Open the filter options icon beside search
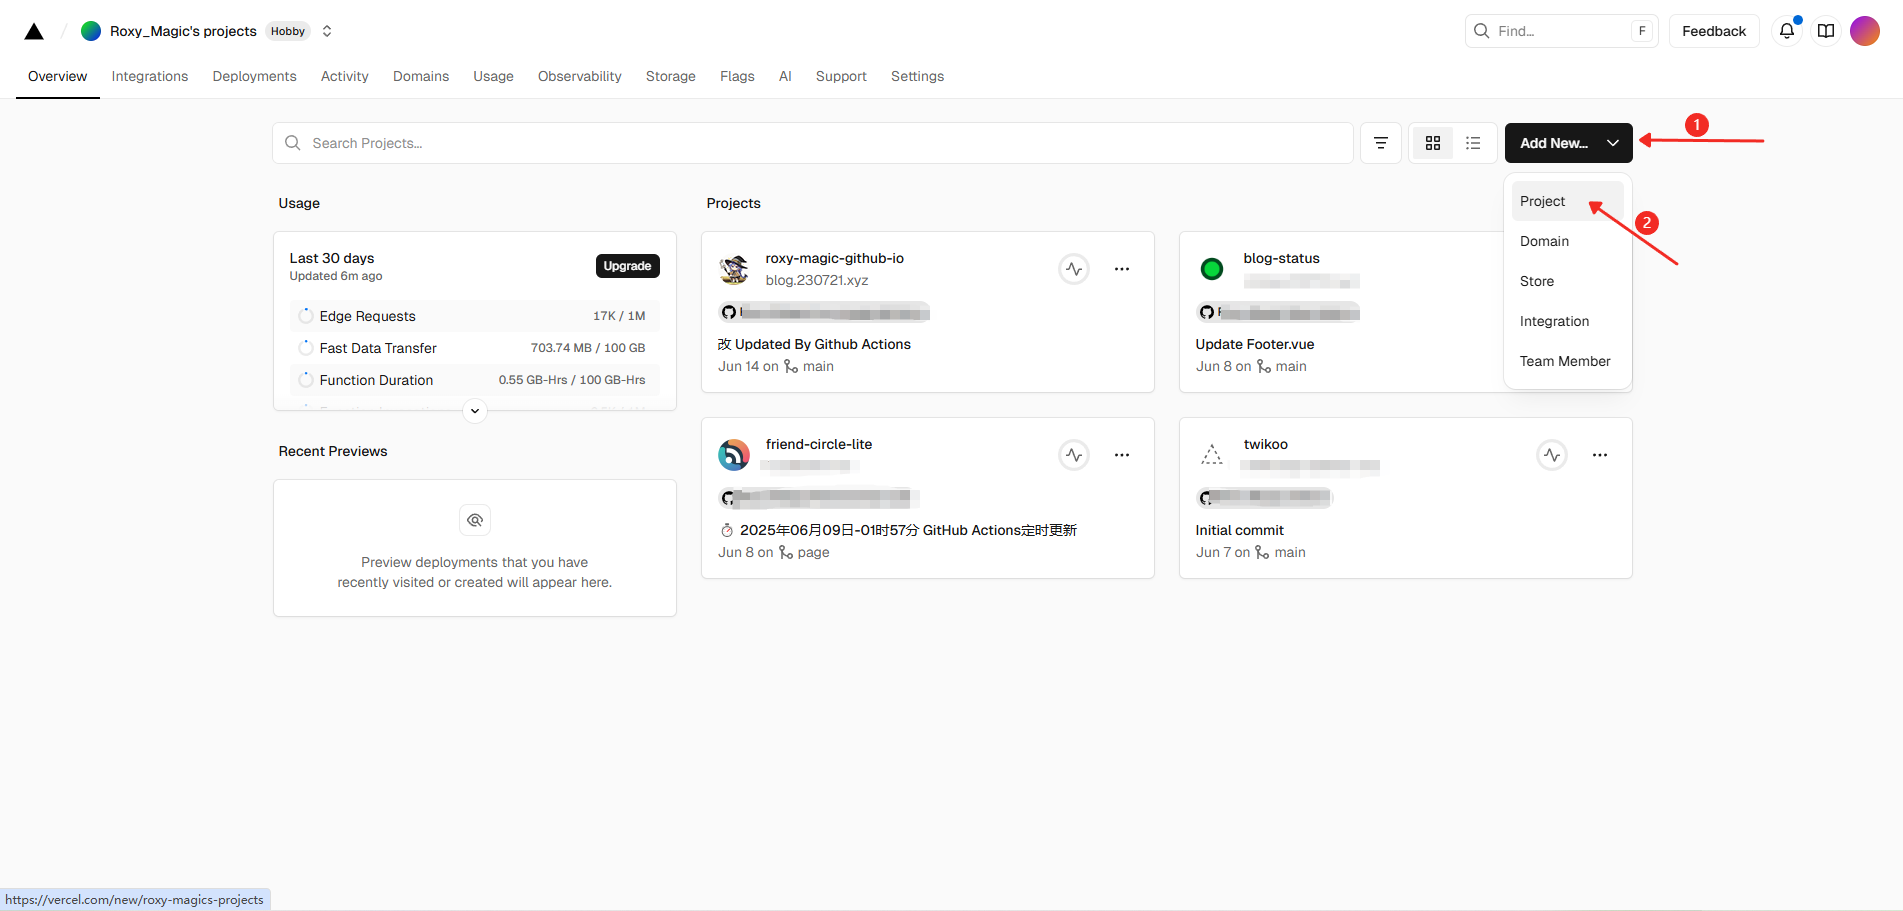The height and width of the screenshot is (911, 1903). (1381, 143)
